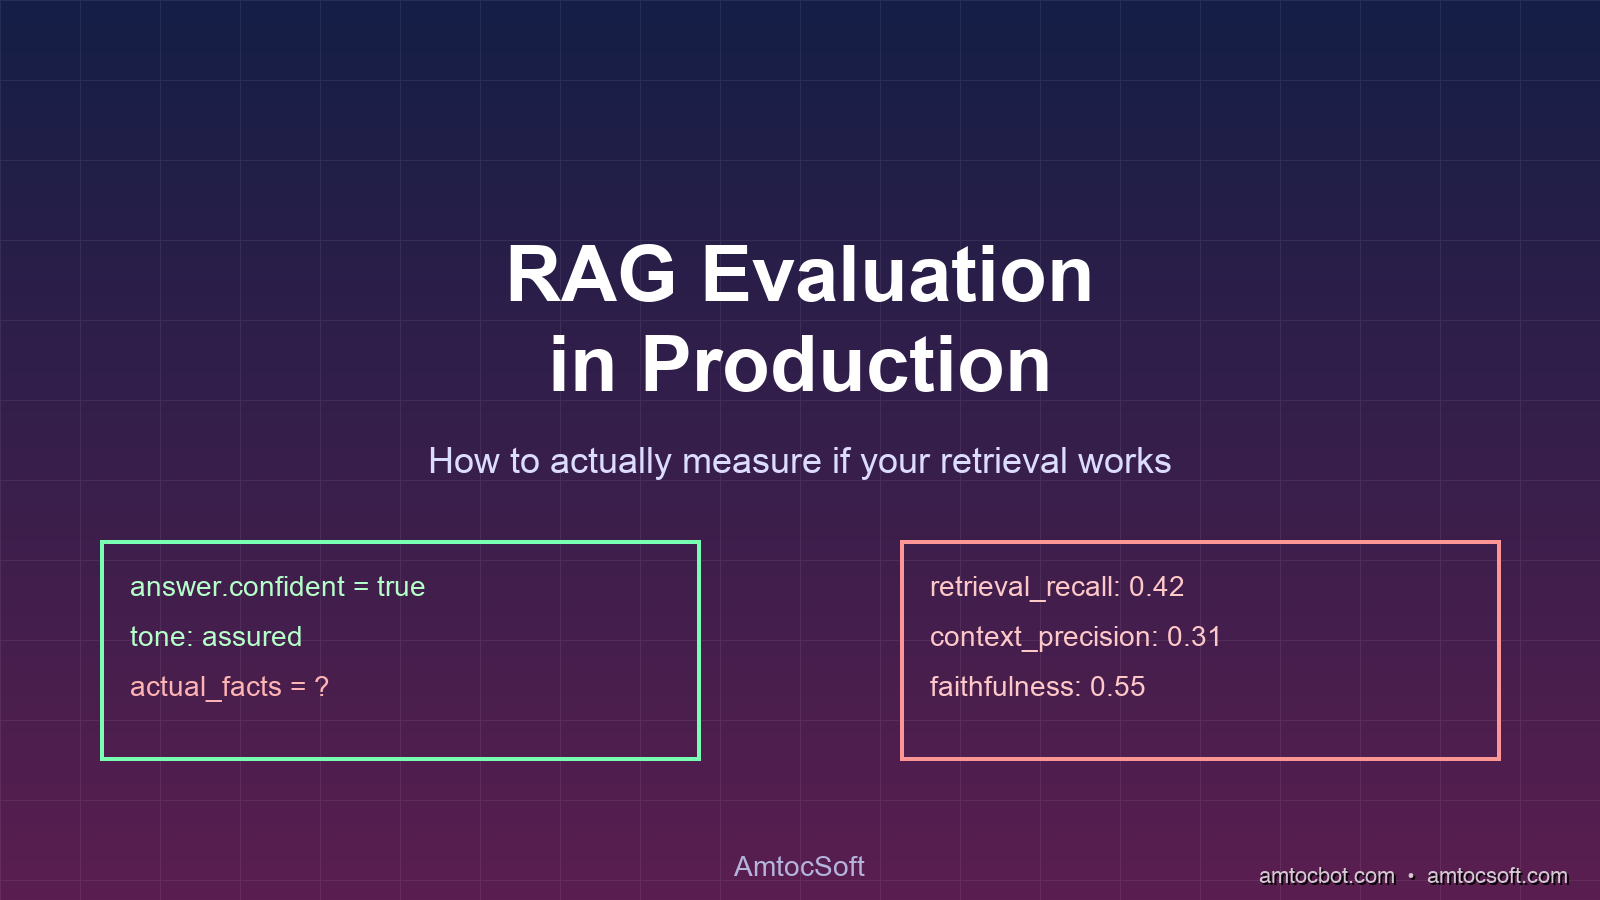1600x900 pixels.
Task: Select the 'answer.confident = true' line
Action: 277,587
